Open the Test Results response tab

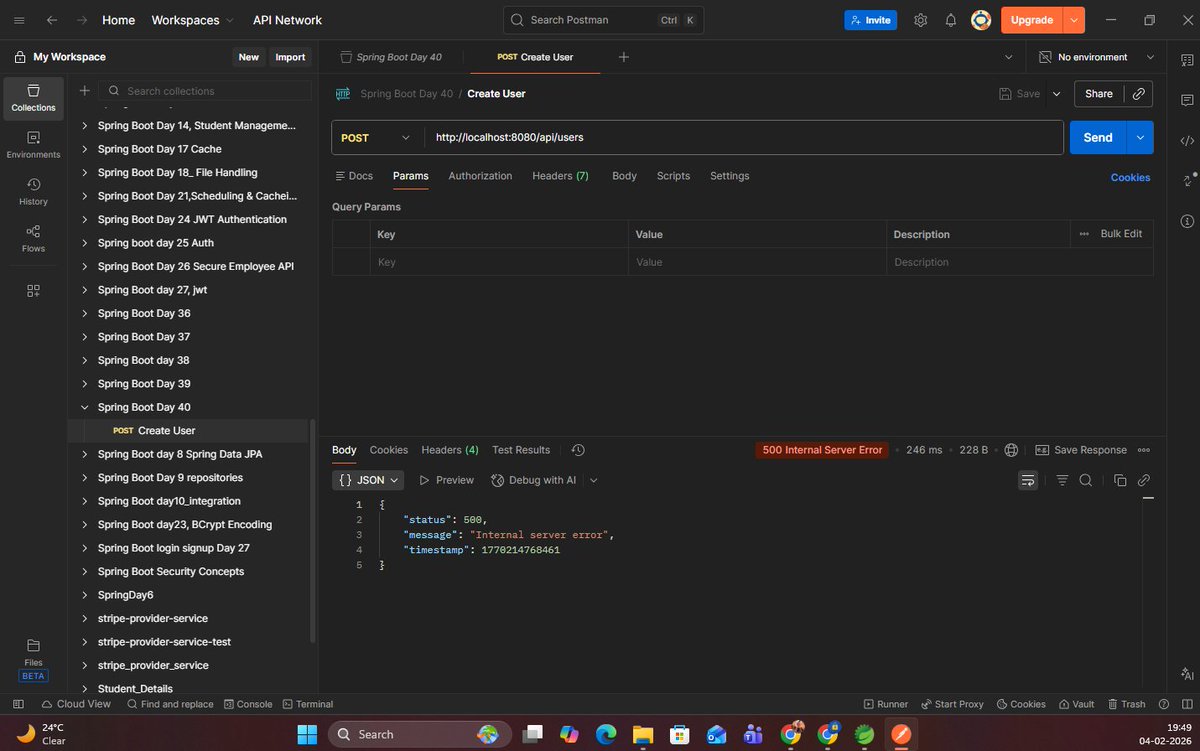click(x=521, y=450)
